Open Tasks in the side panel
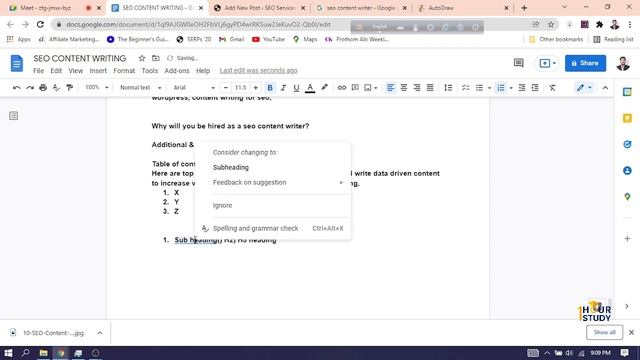Screen dimensions: 640x360 coord(627,144)
